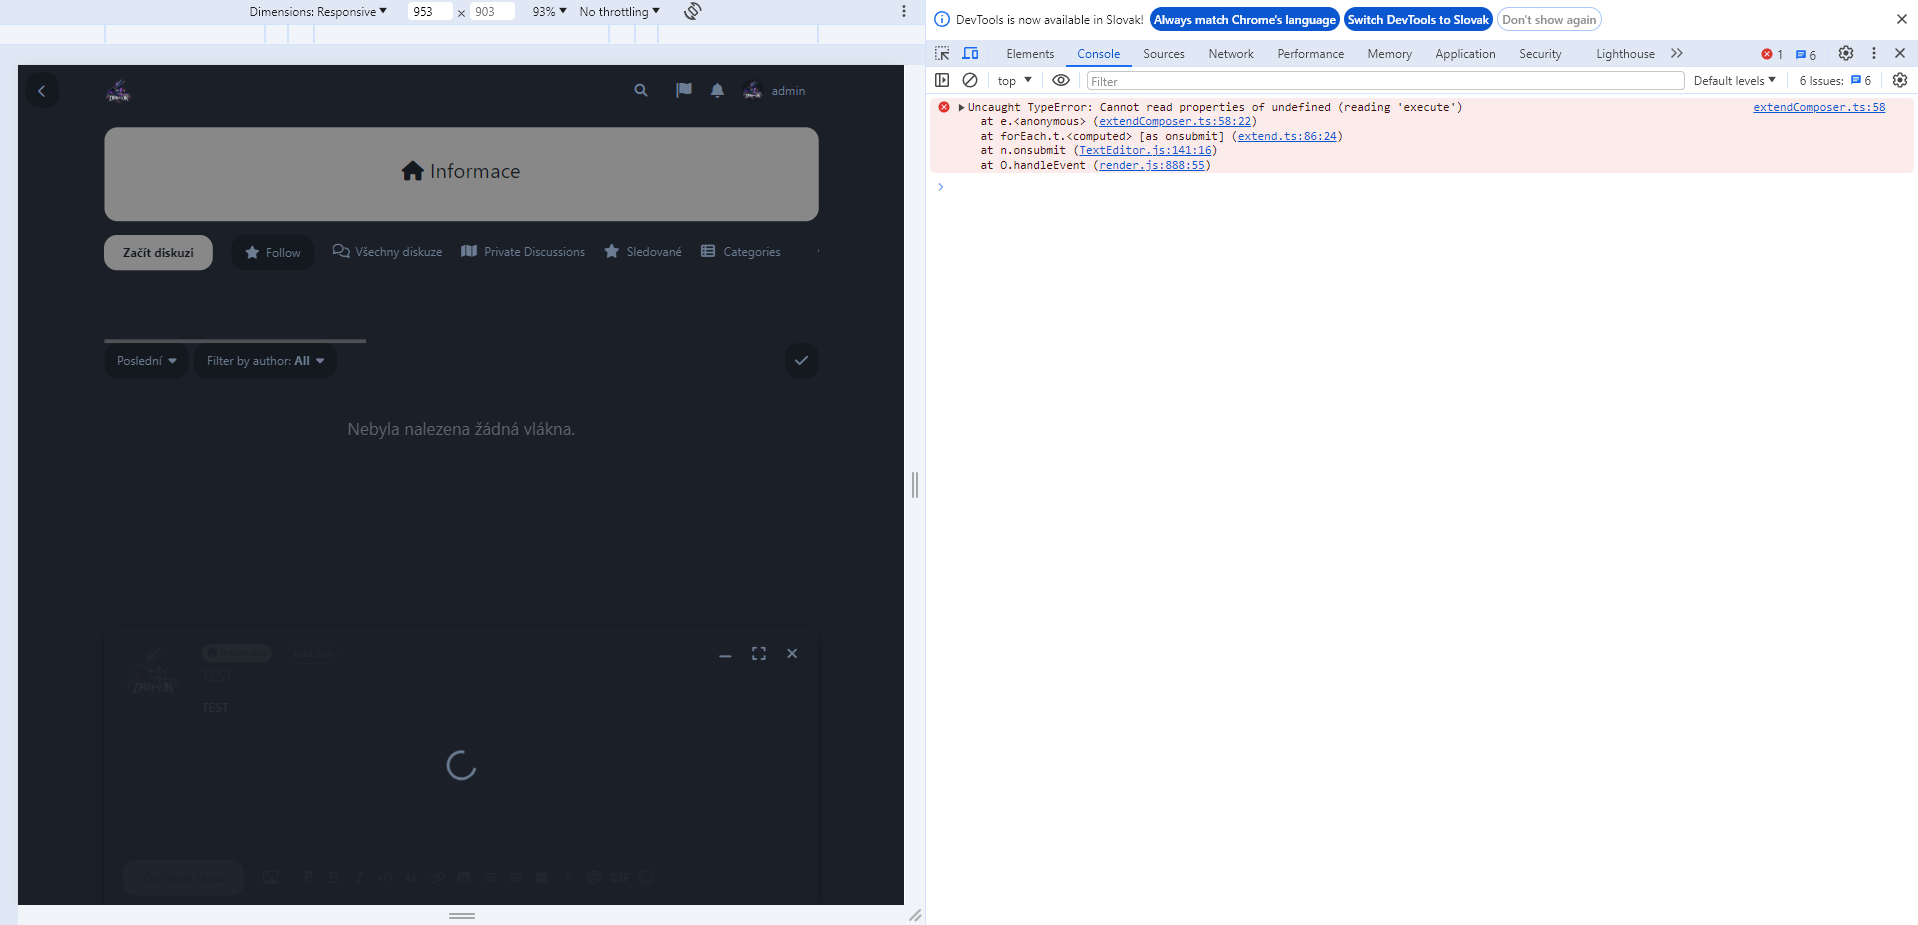Open extendComposer.ts:58 source link on right
Image resolution: width=1918 pixels, height=925 pixels.
[x=1819, y=107]
